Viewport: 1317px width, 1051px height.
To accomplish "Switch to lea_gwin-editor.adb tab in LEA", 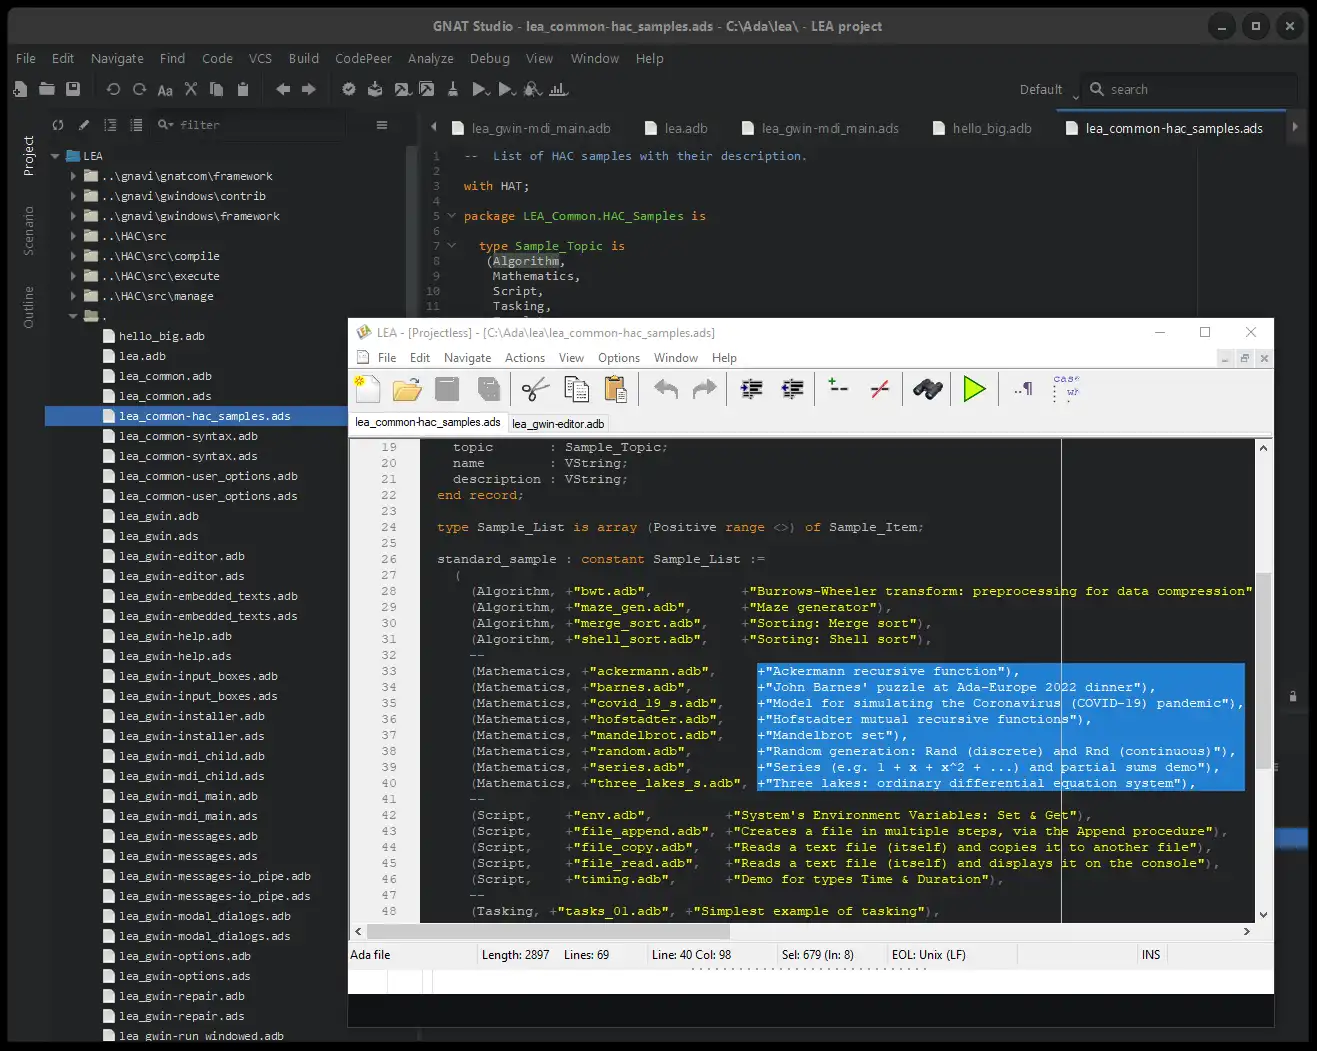I will pyautogui.click(x=558, y=424).
